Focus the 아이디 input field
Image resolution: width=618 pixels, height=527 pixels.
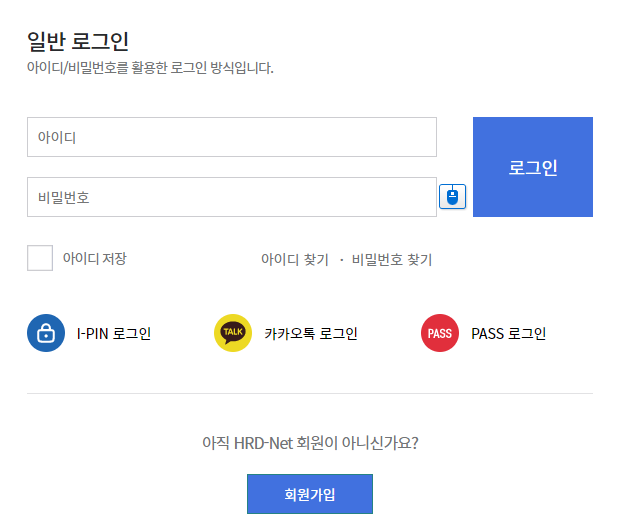pyautogui.click(x=232, y=137)
